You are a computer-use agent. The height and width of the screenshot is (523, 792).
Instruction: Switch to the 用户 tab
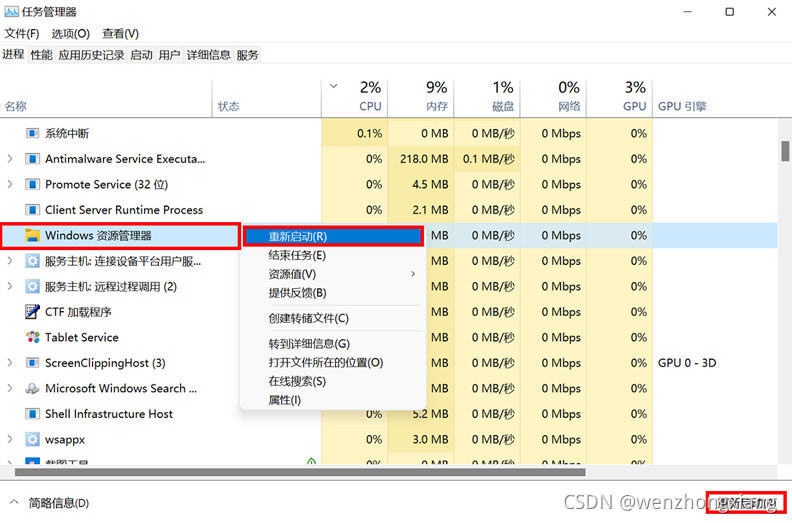point(169,55)
